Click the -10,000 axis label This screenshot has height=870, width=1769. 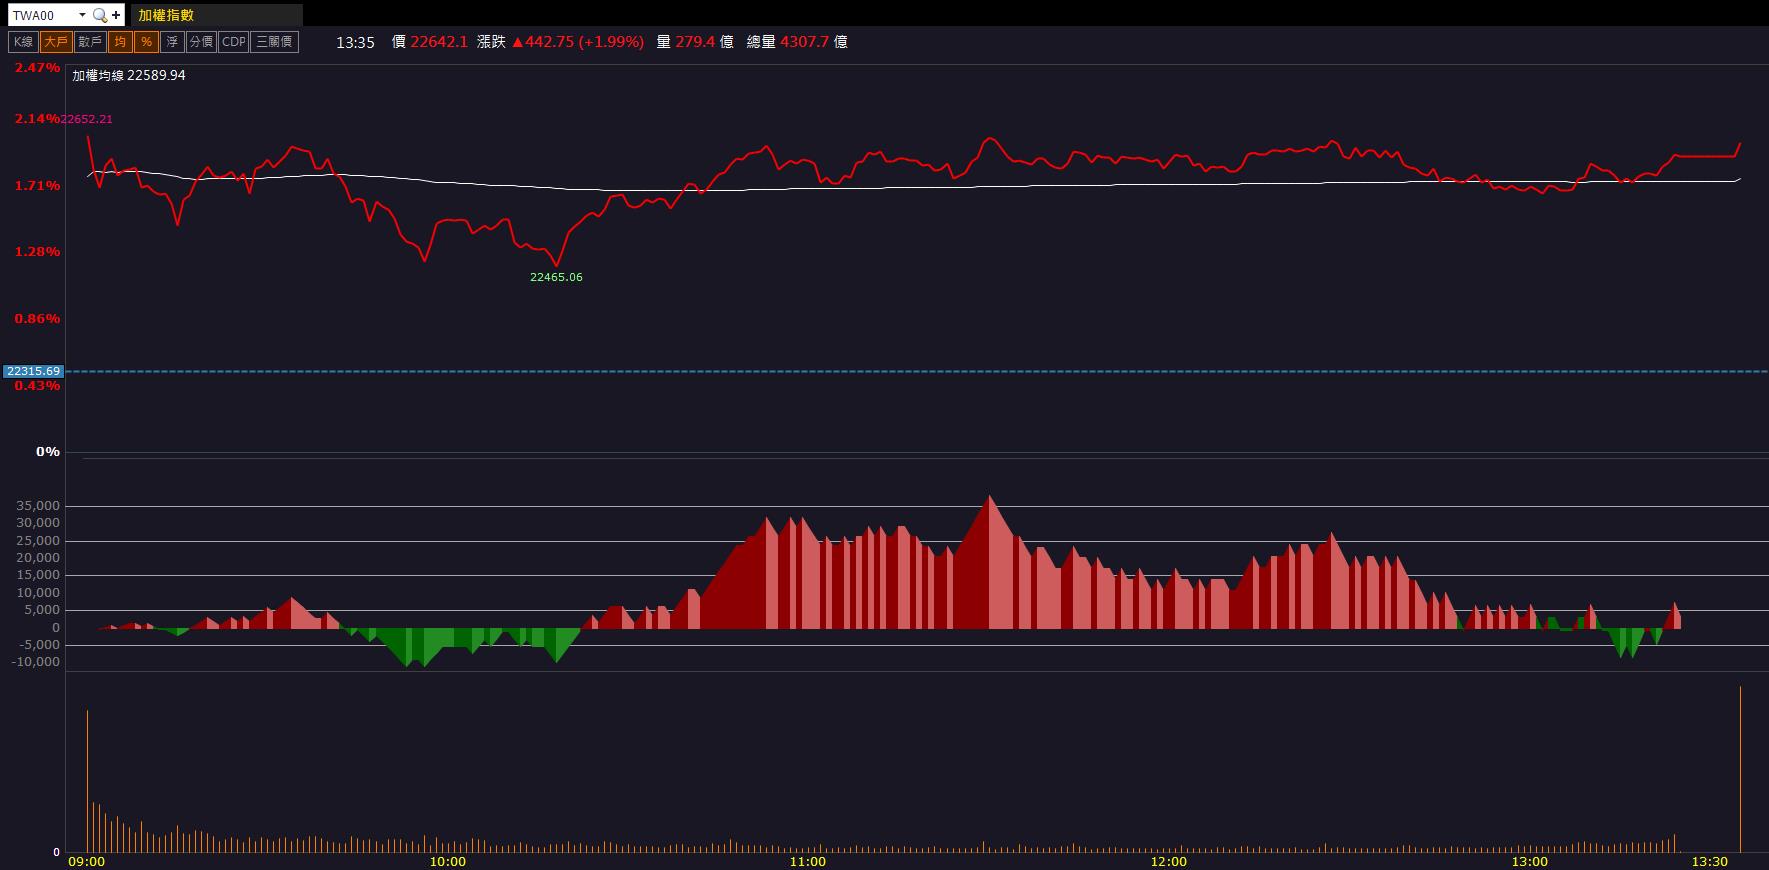pyautogui.click(x=35, y=662)
